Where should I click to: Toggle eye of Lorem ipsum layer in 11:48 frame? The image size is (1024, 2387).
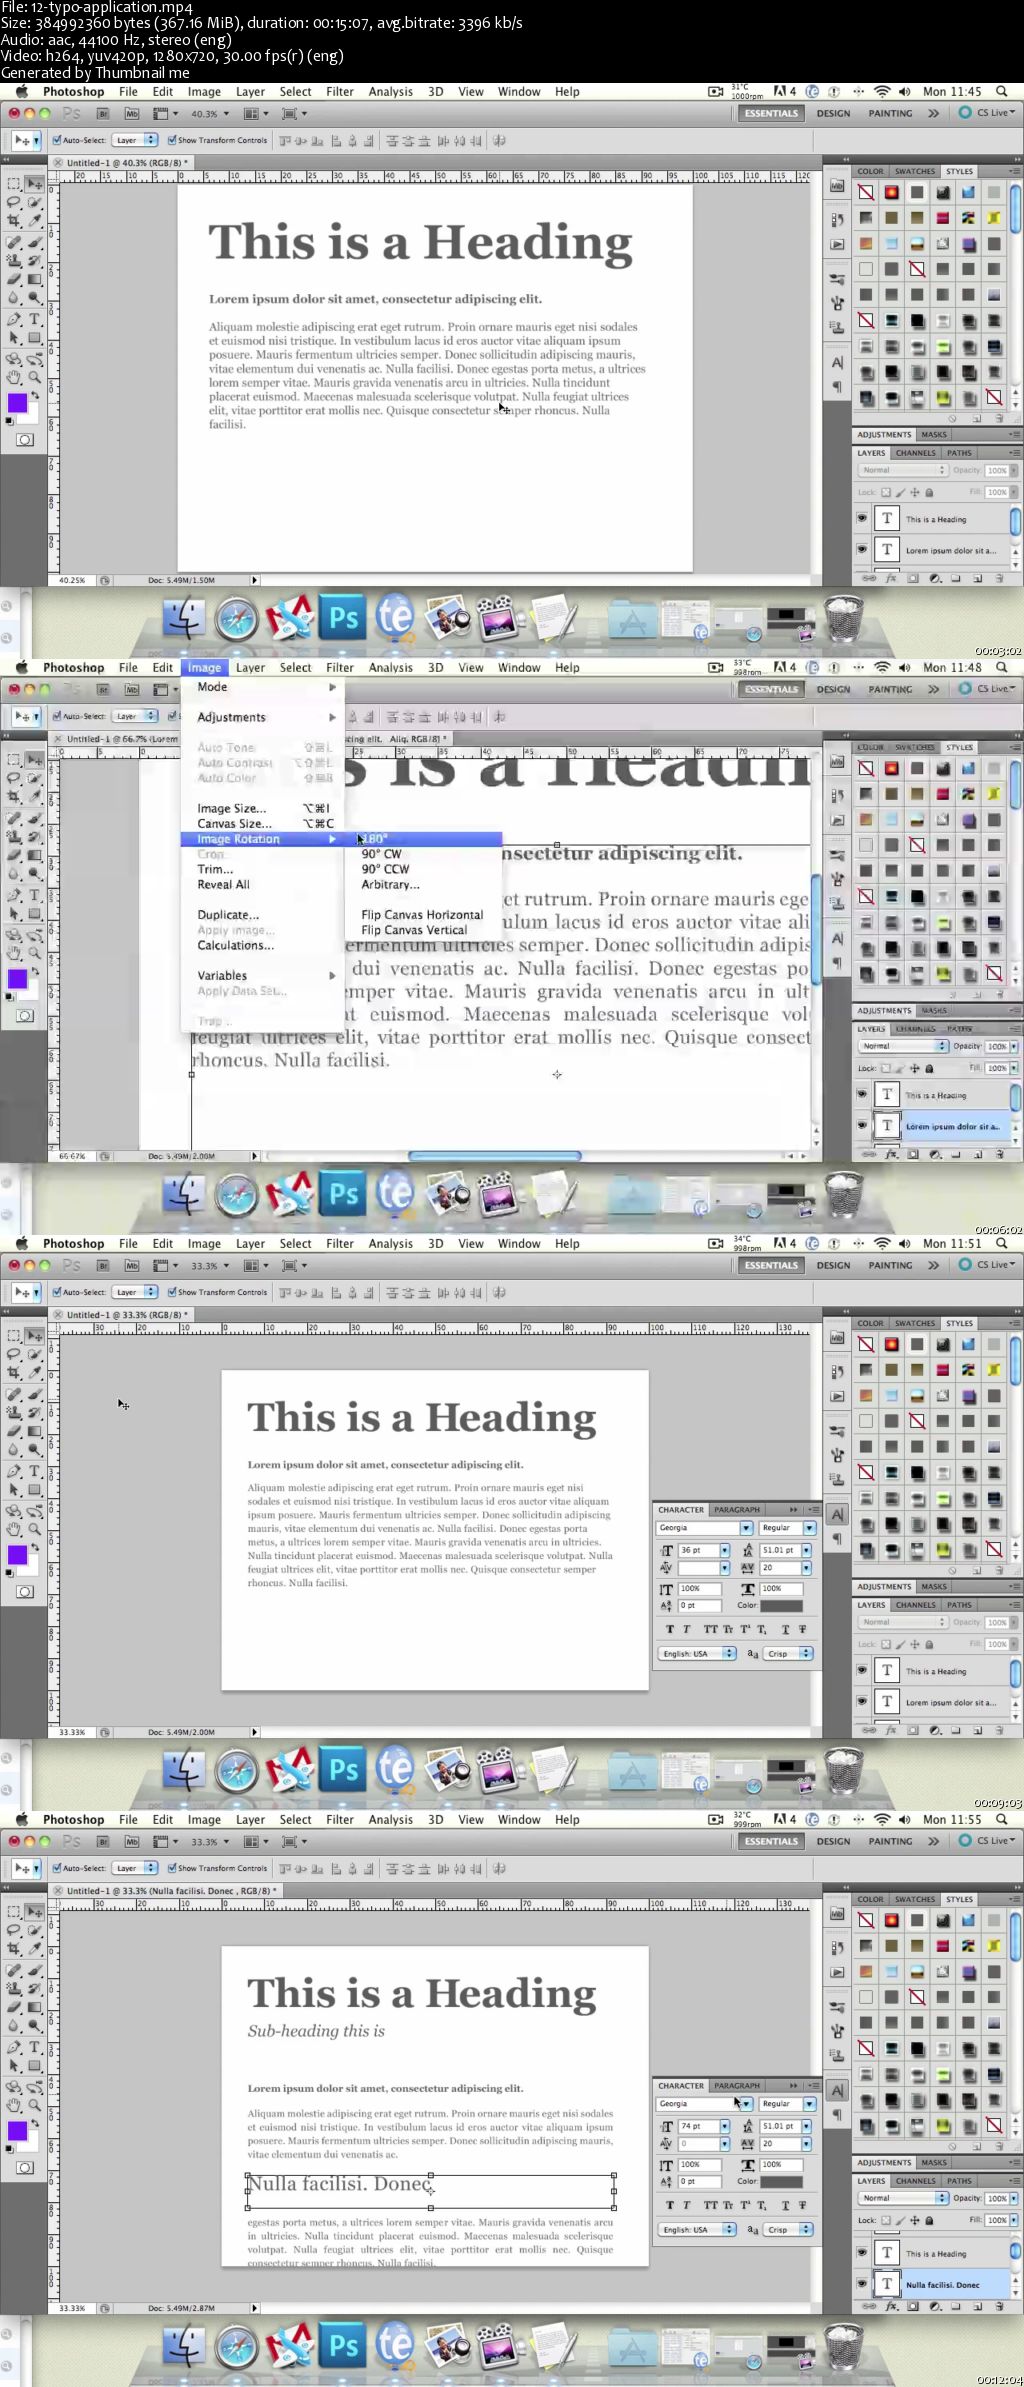862,1126
